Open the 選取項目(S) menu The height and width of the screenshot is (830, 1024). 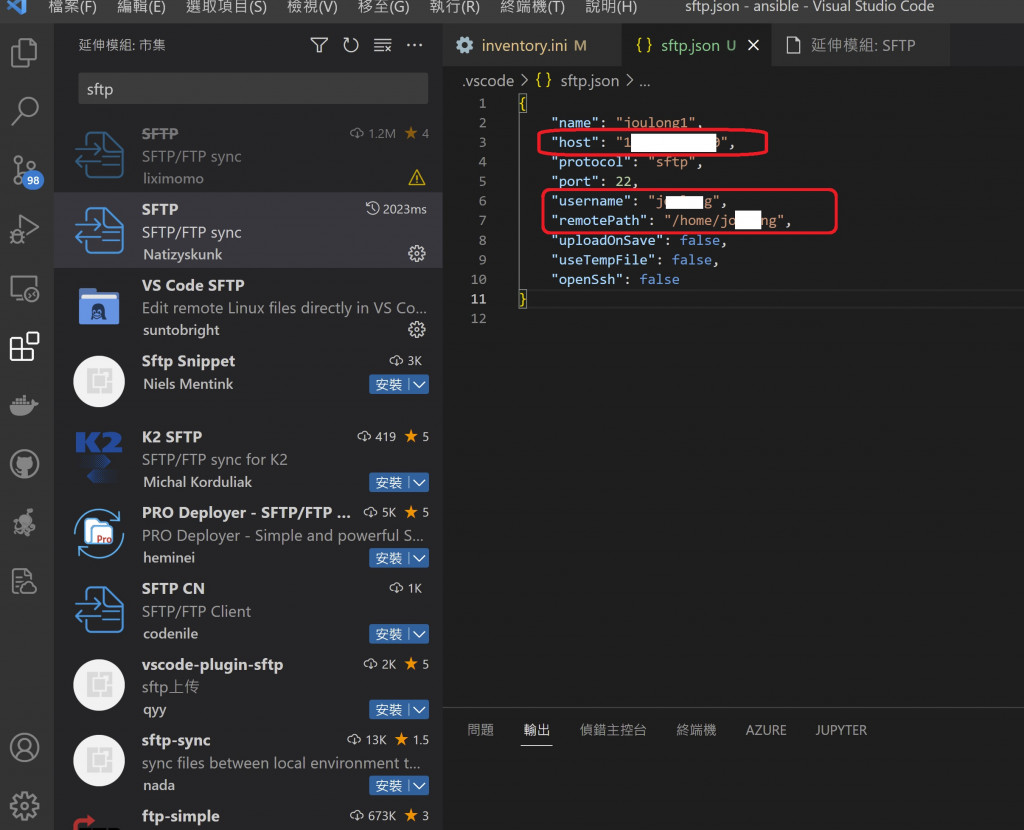click(x=226, y=7)
